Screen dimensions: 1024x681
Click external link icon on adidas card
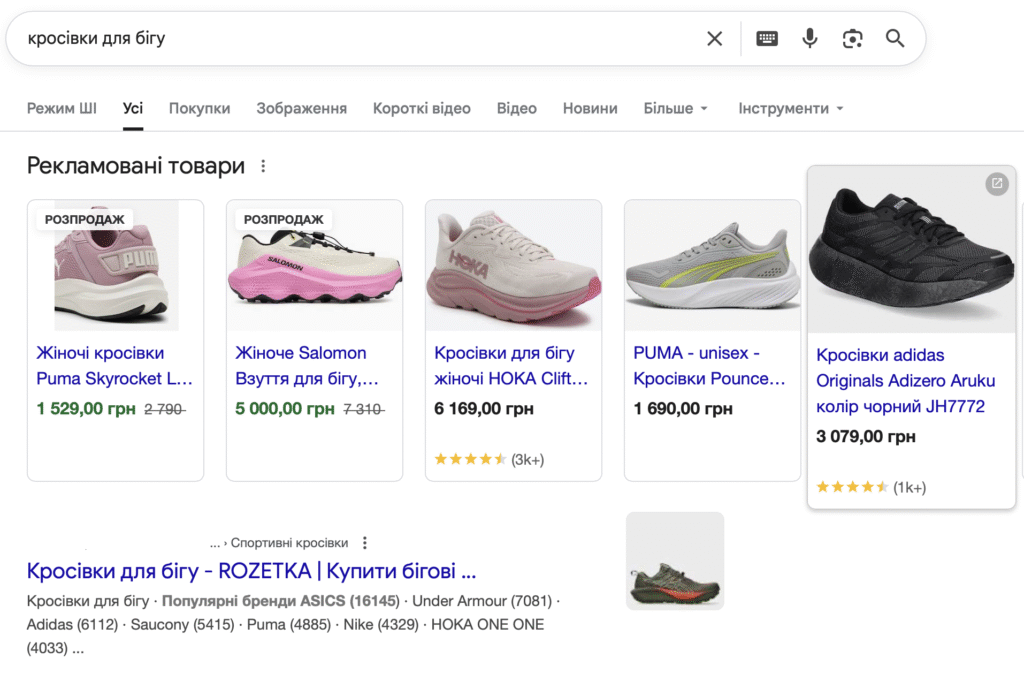point(996,183)
